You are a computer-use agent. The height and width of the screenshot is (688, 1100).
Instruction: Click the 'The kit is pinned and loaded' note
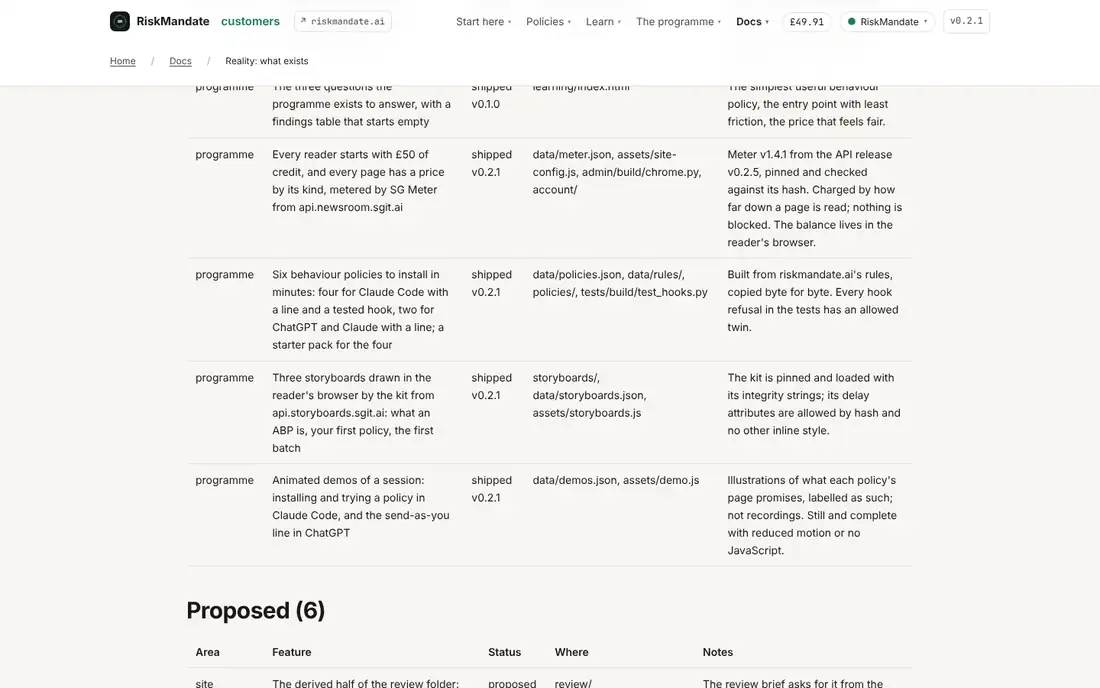[x=814, y=404]
